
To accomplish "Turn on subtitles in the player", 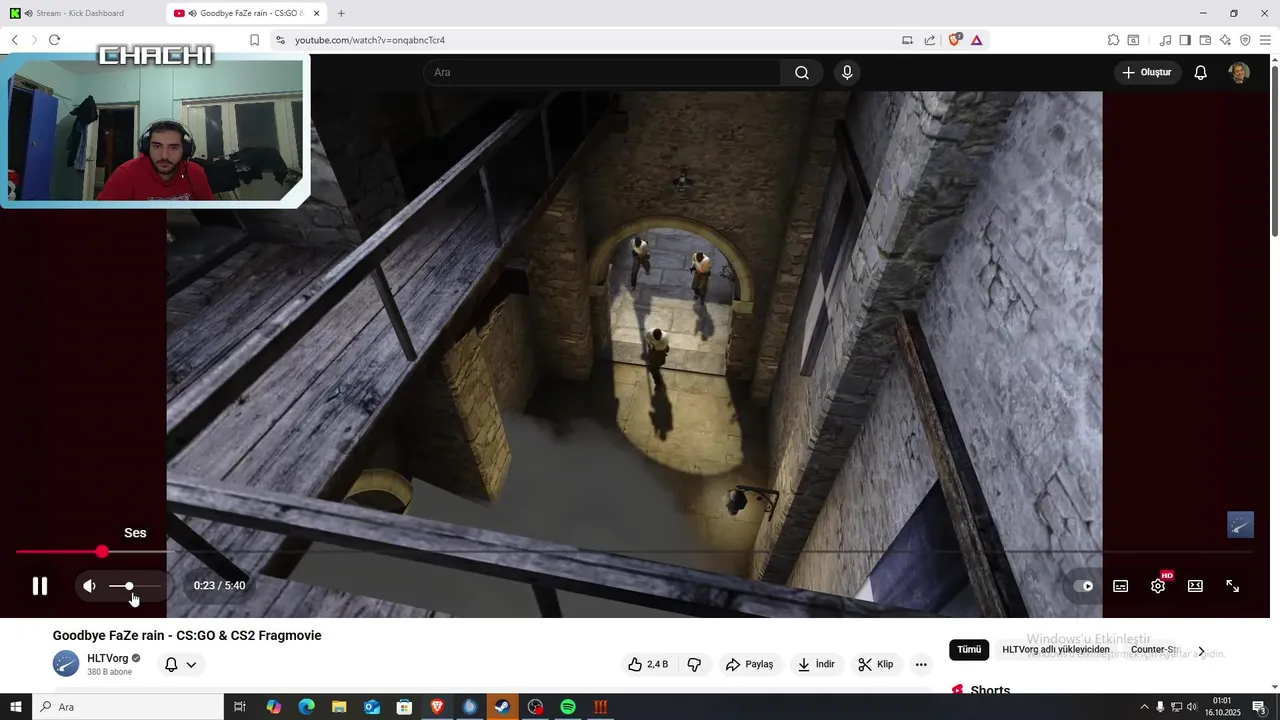I will tap(1121, 586).
